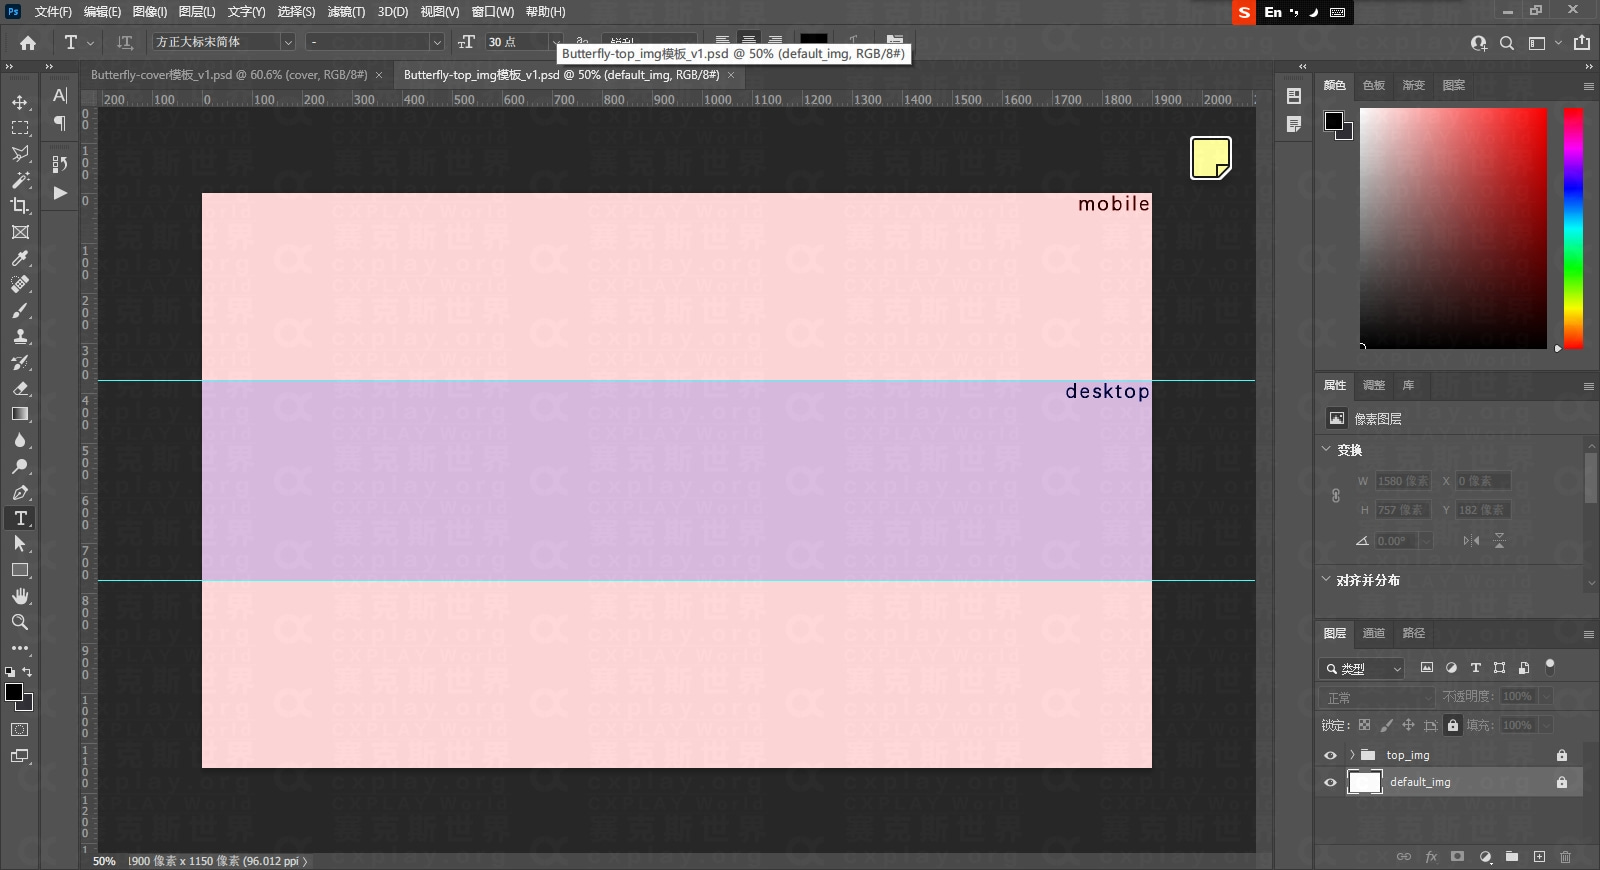The height and width of the screenshot is (870, 1600).
Task: Create a new layer button
Action: [1539, 857]
